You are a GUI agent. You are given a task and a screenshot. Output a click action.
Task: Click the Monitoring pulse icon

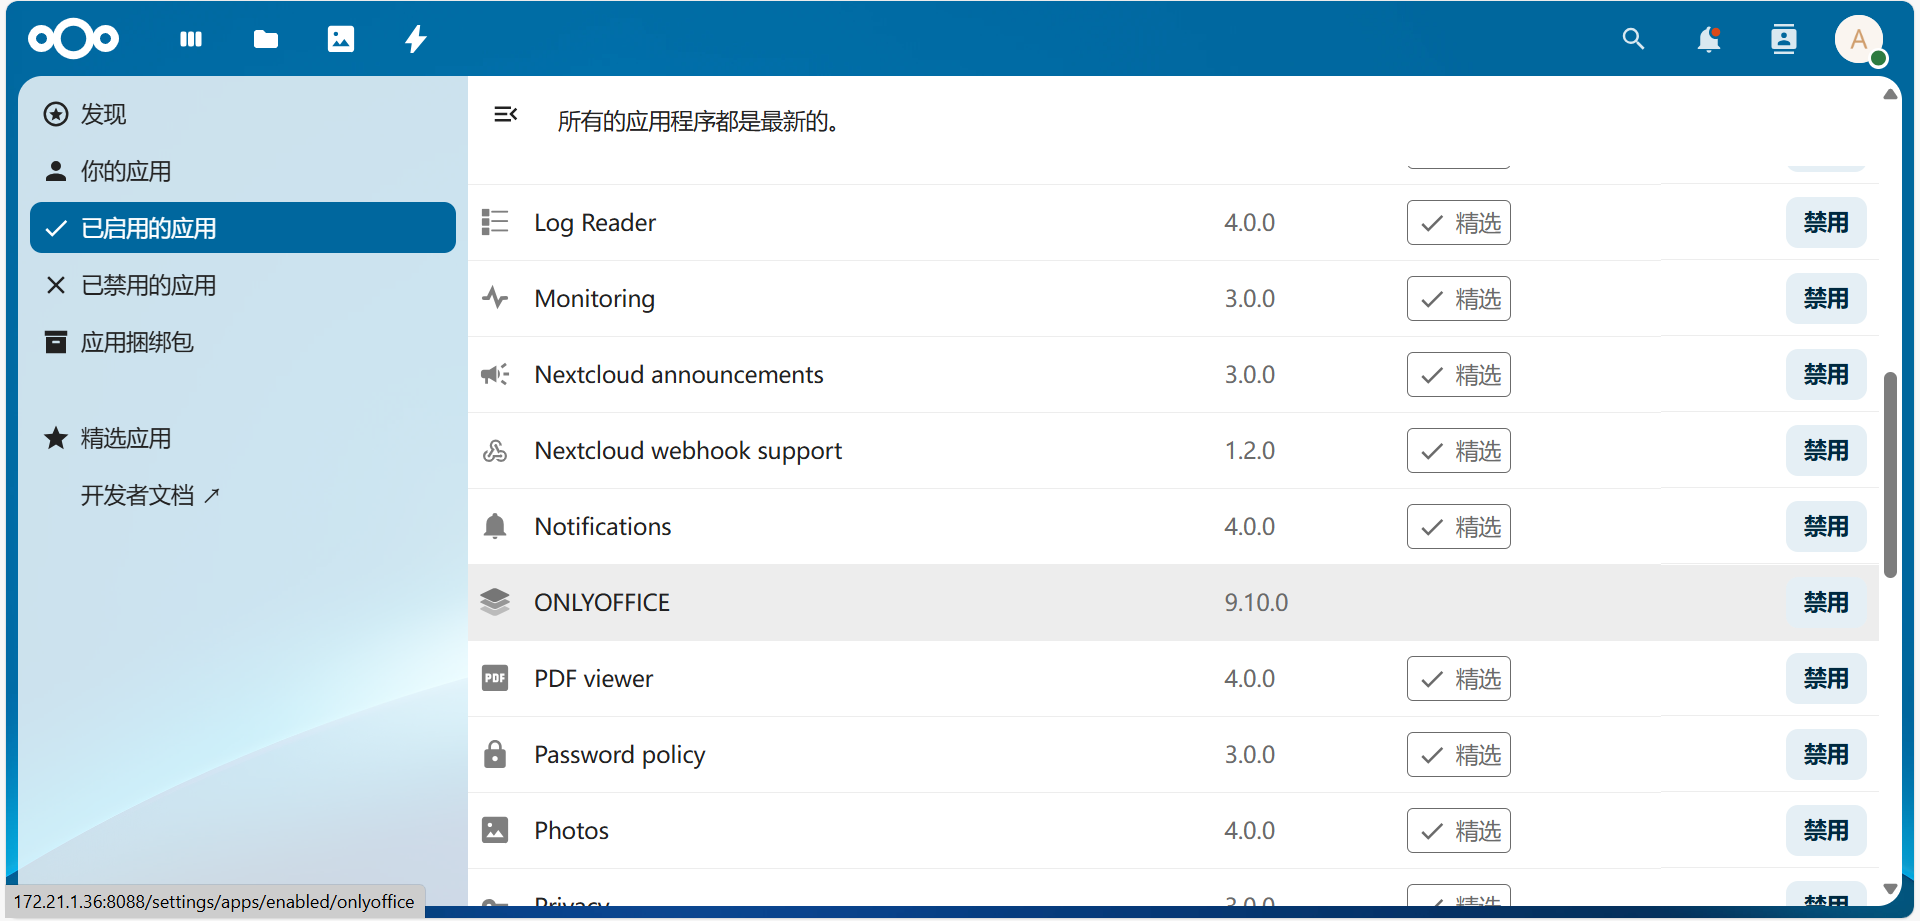495,298
